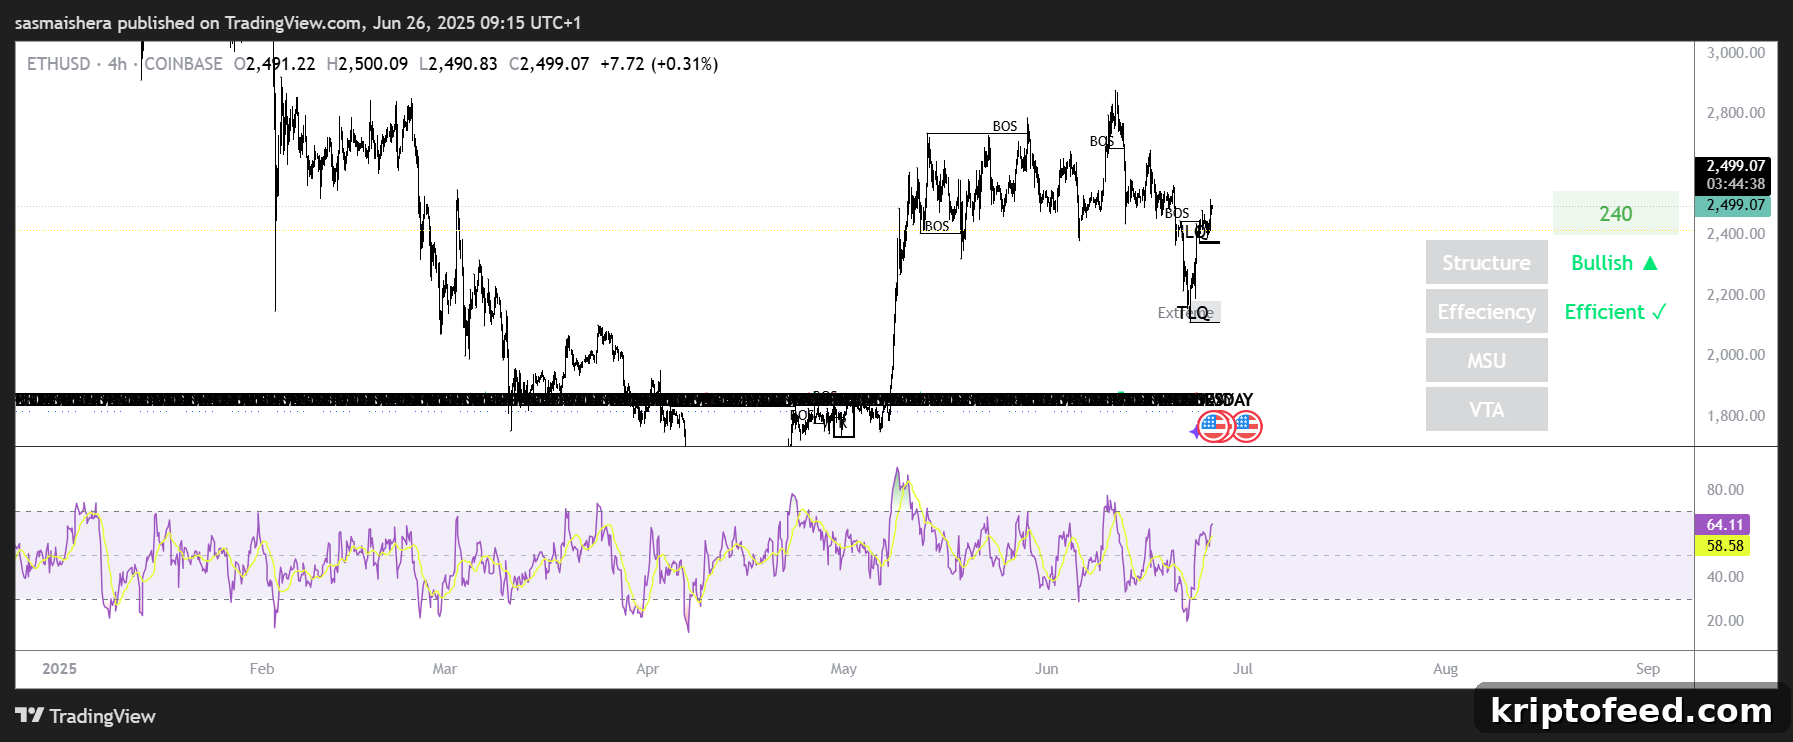
Task: Click the header text with publisher sasmaishera
Action: (x=298, y=22)
